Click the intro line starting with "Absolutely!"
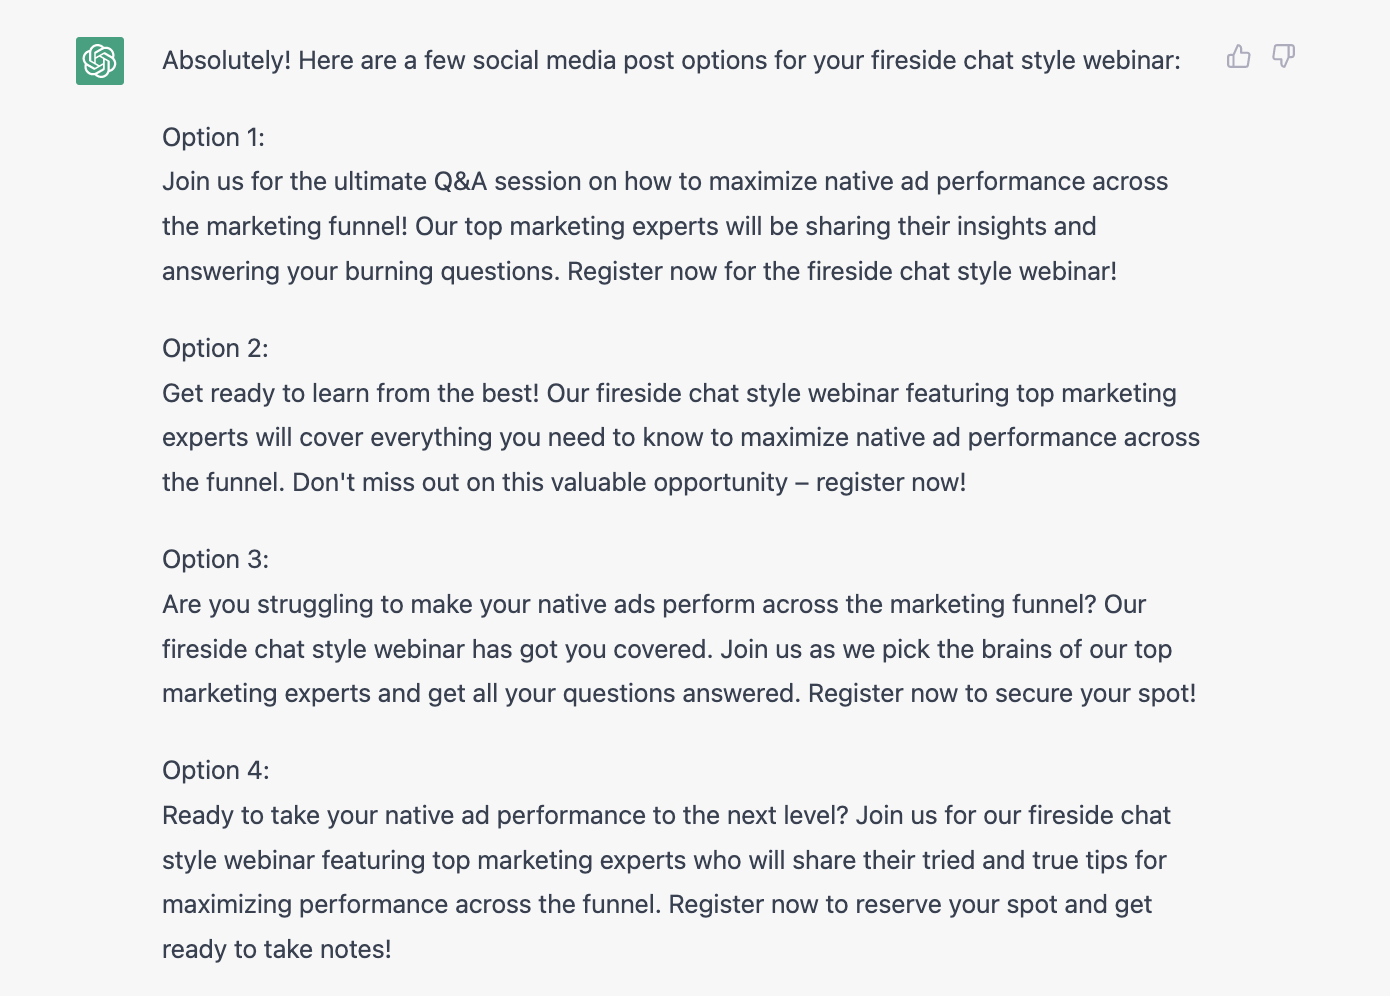The image size is (1390, 996). pyautogui.click(x=671, y=61)
